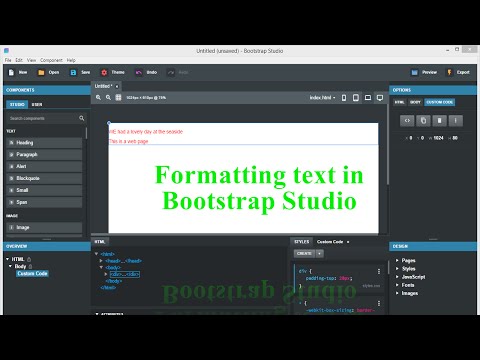Open the Theme settings icon

pyautogui.click(x=104, y=72)
